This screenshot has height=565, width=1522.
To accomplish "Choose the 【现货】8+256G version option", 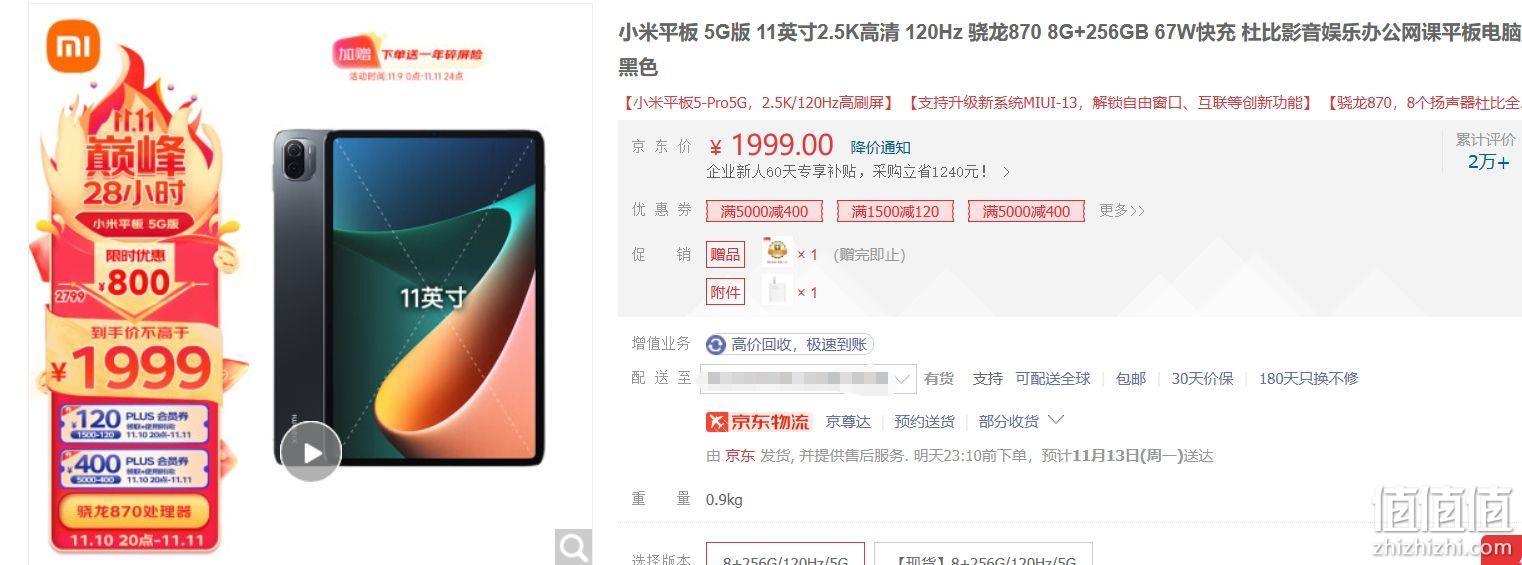I will pyautogui.click(x=983, y=555).
